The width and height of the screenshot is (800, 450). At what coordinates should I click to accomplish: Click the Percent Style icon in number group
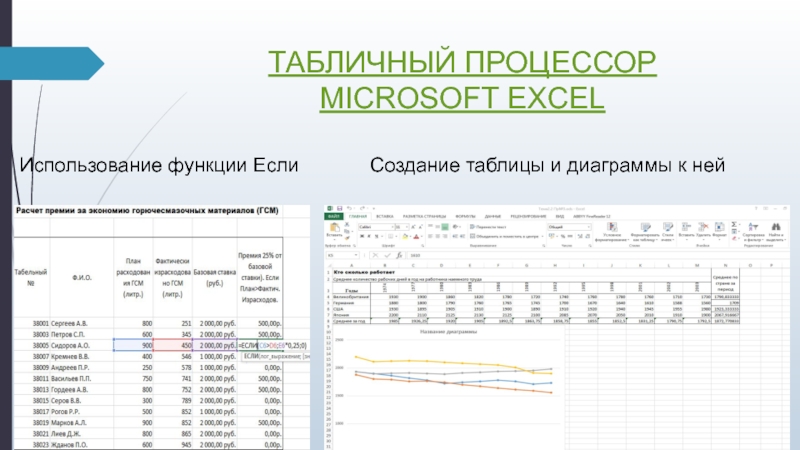tap(563, 236)
